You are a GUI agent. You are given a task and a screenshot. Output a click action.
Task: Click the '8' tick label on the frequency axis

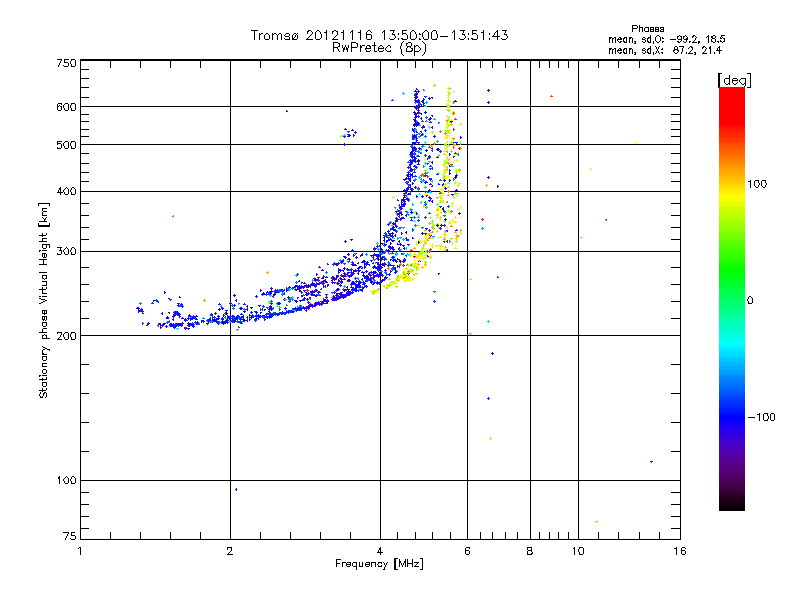coord(530,551)
